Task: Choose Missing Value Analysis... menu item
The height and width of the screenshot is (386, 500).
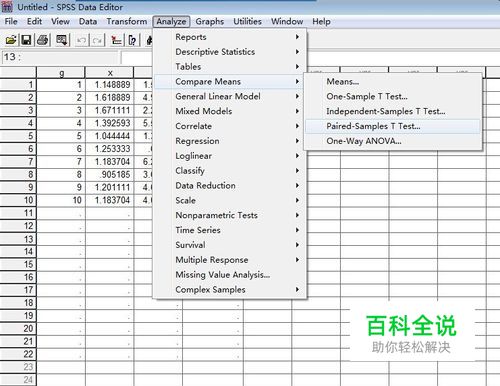Action: tap(230, 275)
